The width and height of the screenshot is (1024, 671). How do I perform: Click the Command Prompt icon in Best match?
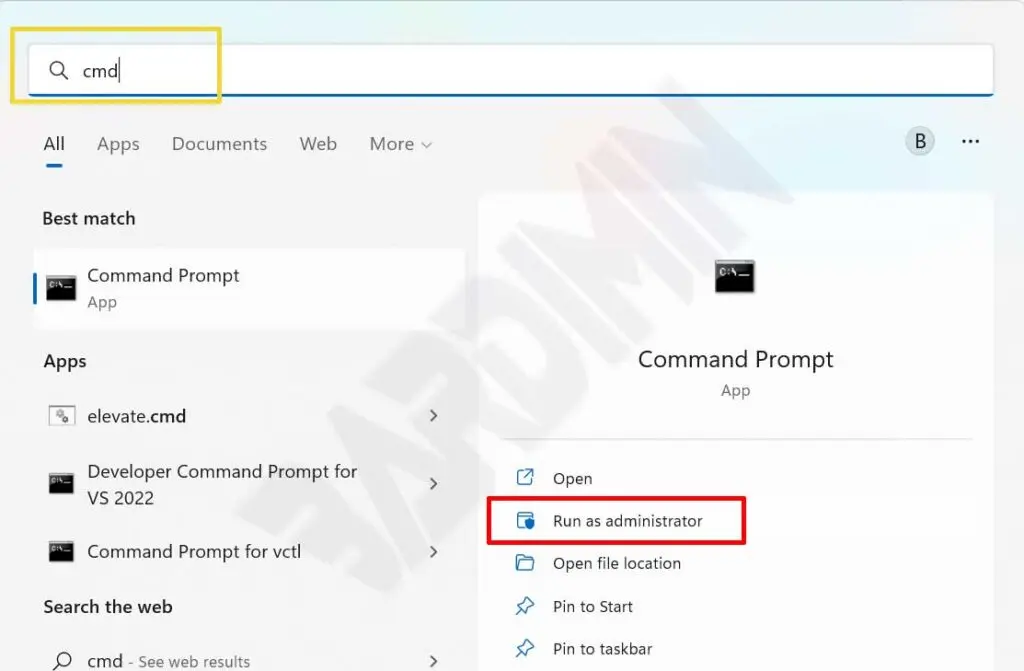(x=61, y=288)
